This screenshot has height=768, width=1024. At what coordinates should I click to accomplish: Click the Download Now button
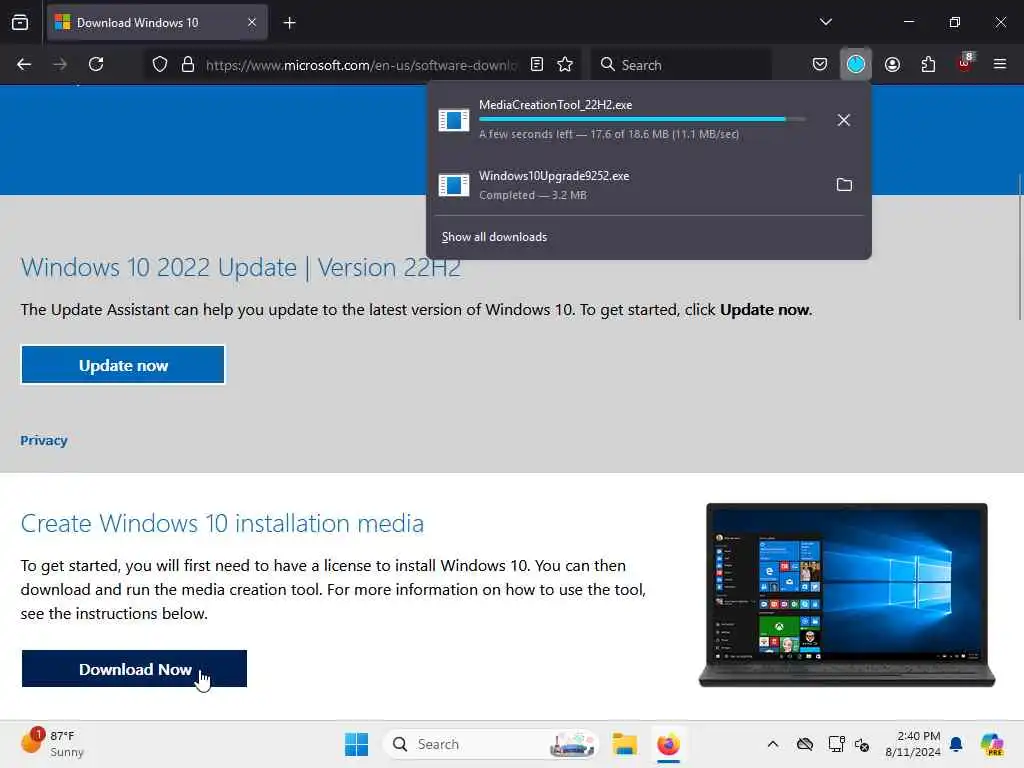(x=135, y=669)
